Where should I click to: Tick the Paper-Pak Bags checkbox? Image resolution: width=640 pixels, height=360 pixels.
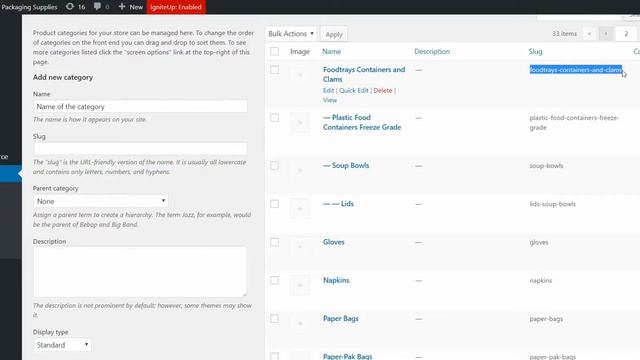coord(274,356)
